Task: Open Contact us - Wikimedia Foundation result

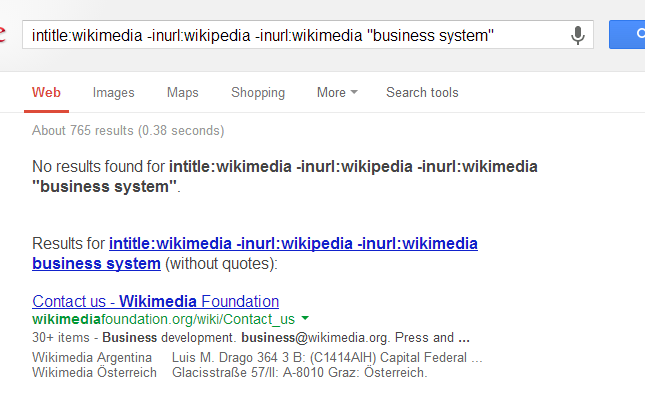Action: coord(155,302)
